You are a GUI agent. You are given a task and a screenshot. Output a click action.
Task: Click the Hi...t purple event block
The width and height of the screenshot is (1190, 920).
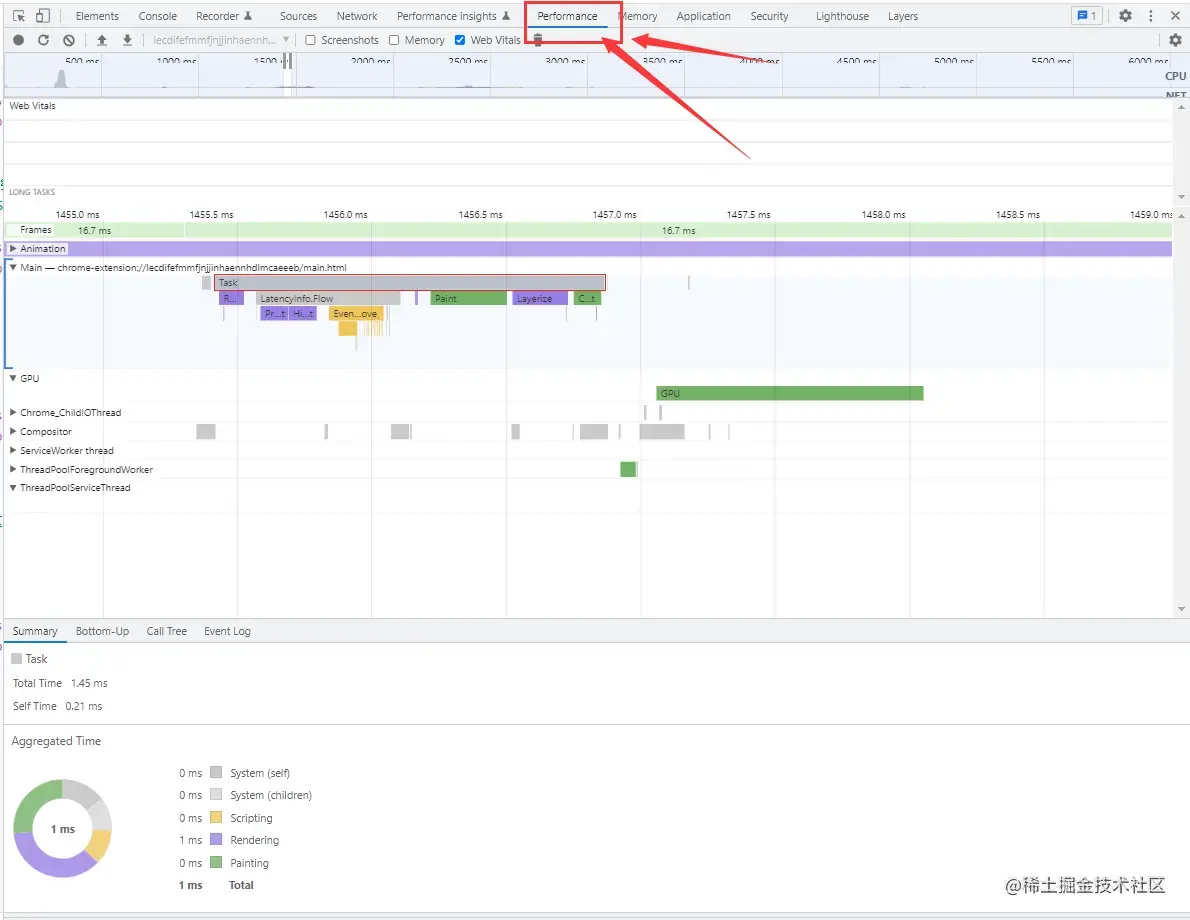(303, 314)
